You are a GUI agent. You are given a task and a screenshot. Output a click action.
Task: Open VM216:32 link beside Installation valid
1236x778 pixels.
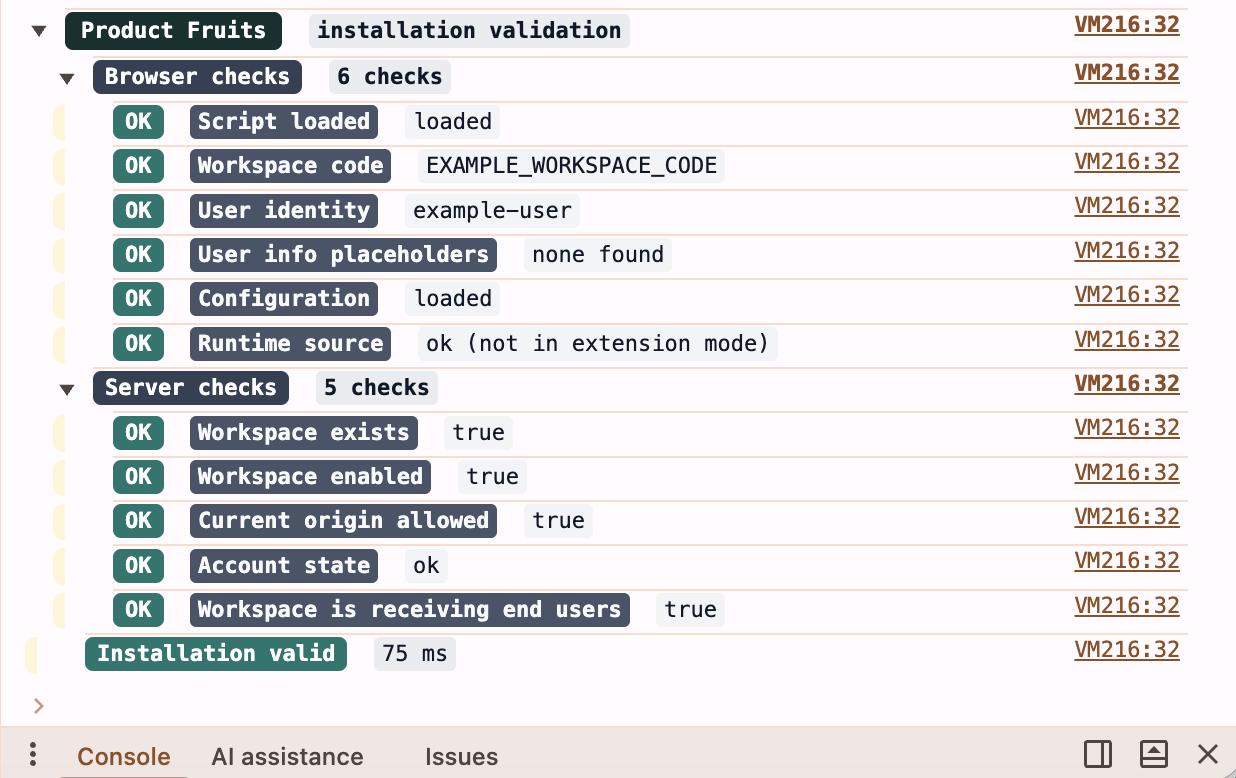tap(1127, 650)
